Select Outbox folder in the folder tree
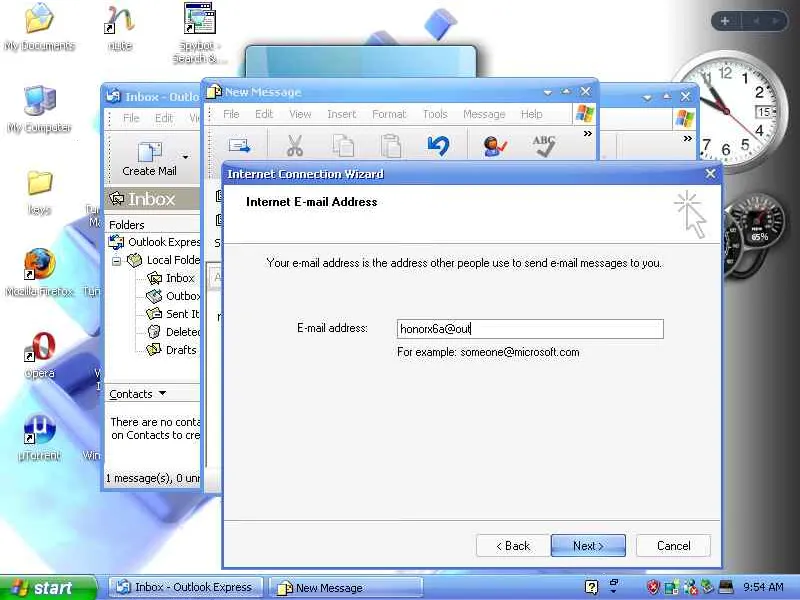 (173, 296)
